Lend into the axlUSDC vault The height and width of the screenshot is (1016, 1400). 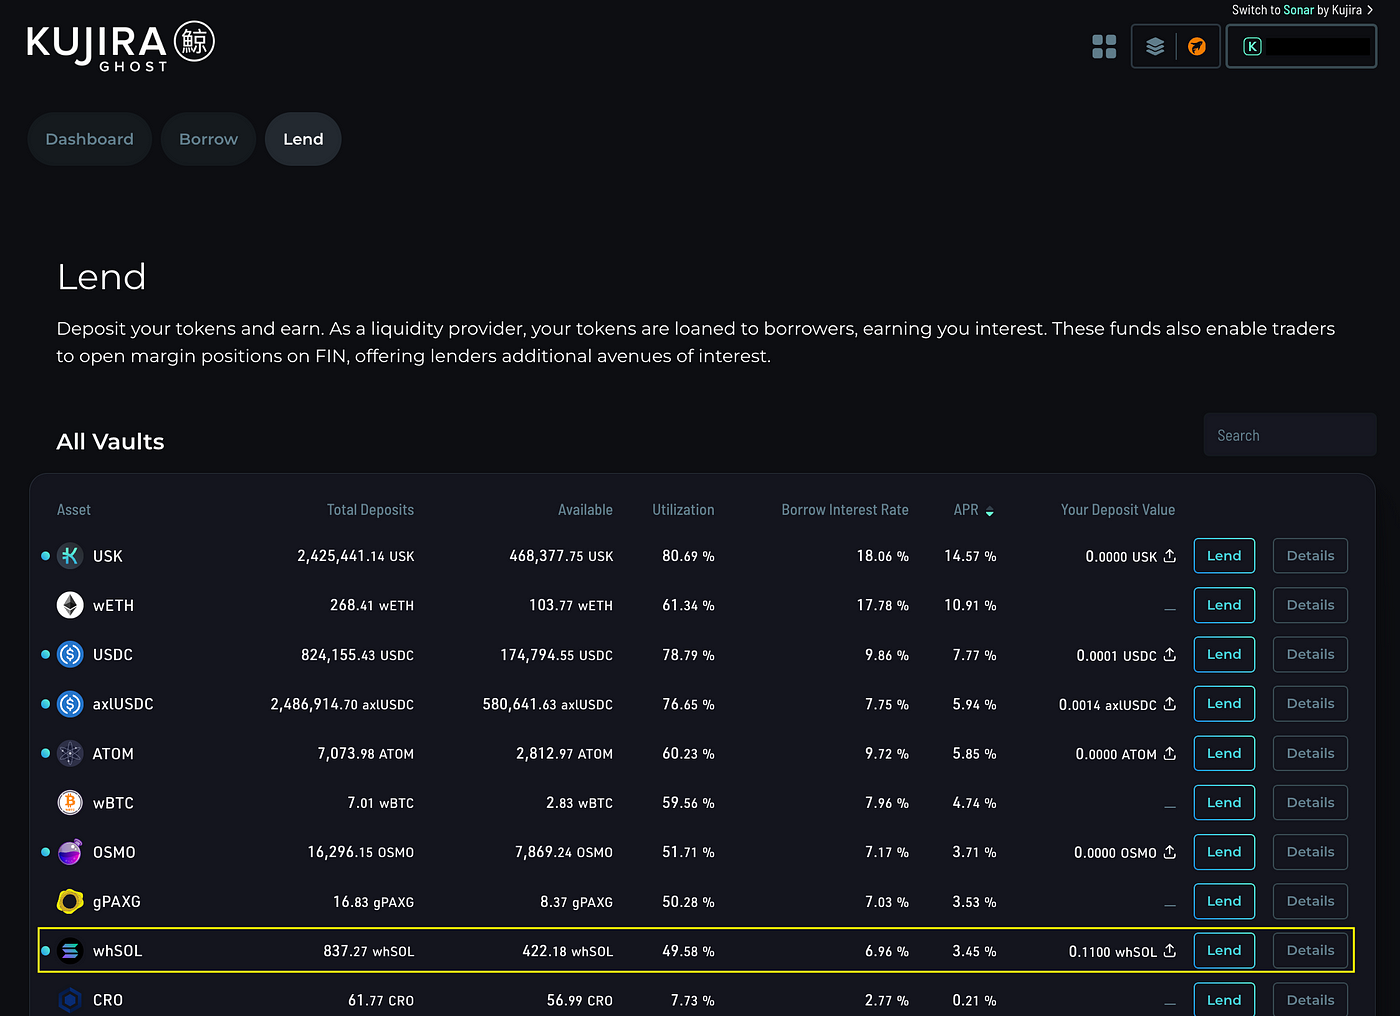point(1224,704)
